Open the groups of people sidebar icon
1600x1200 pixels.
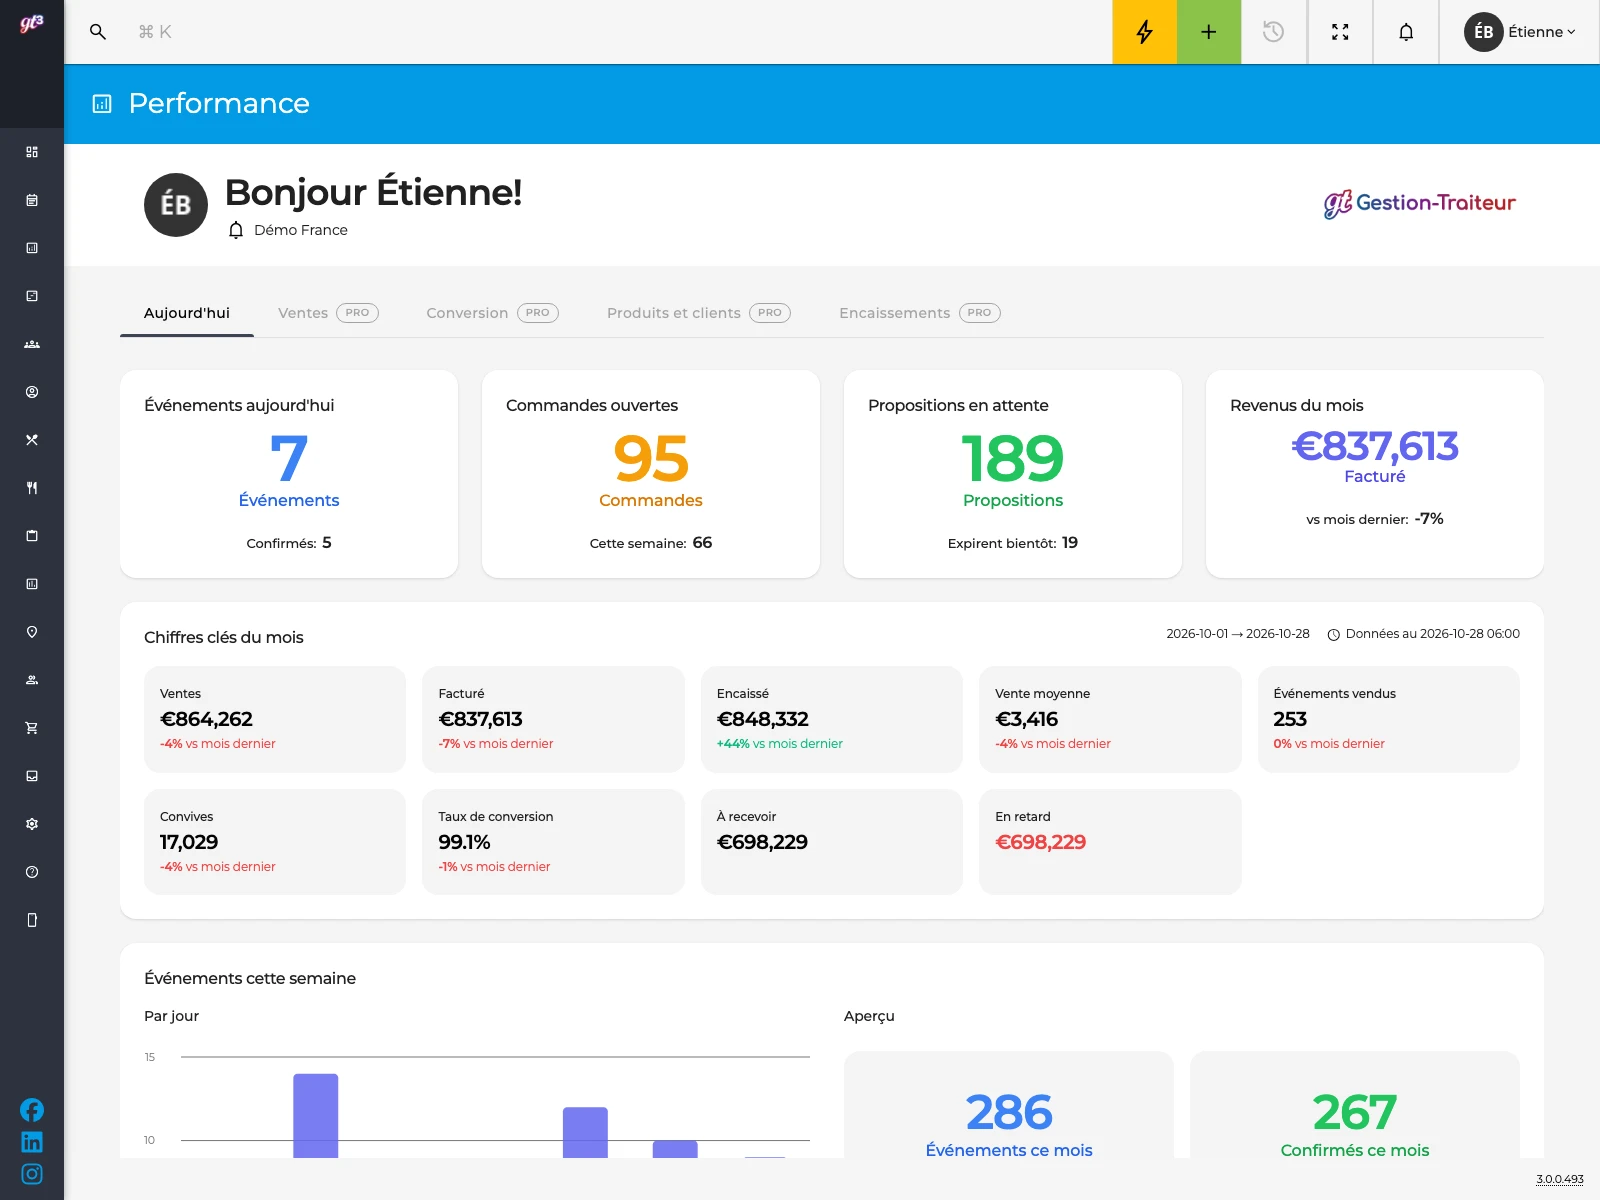(32, 344)
